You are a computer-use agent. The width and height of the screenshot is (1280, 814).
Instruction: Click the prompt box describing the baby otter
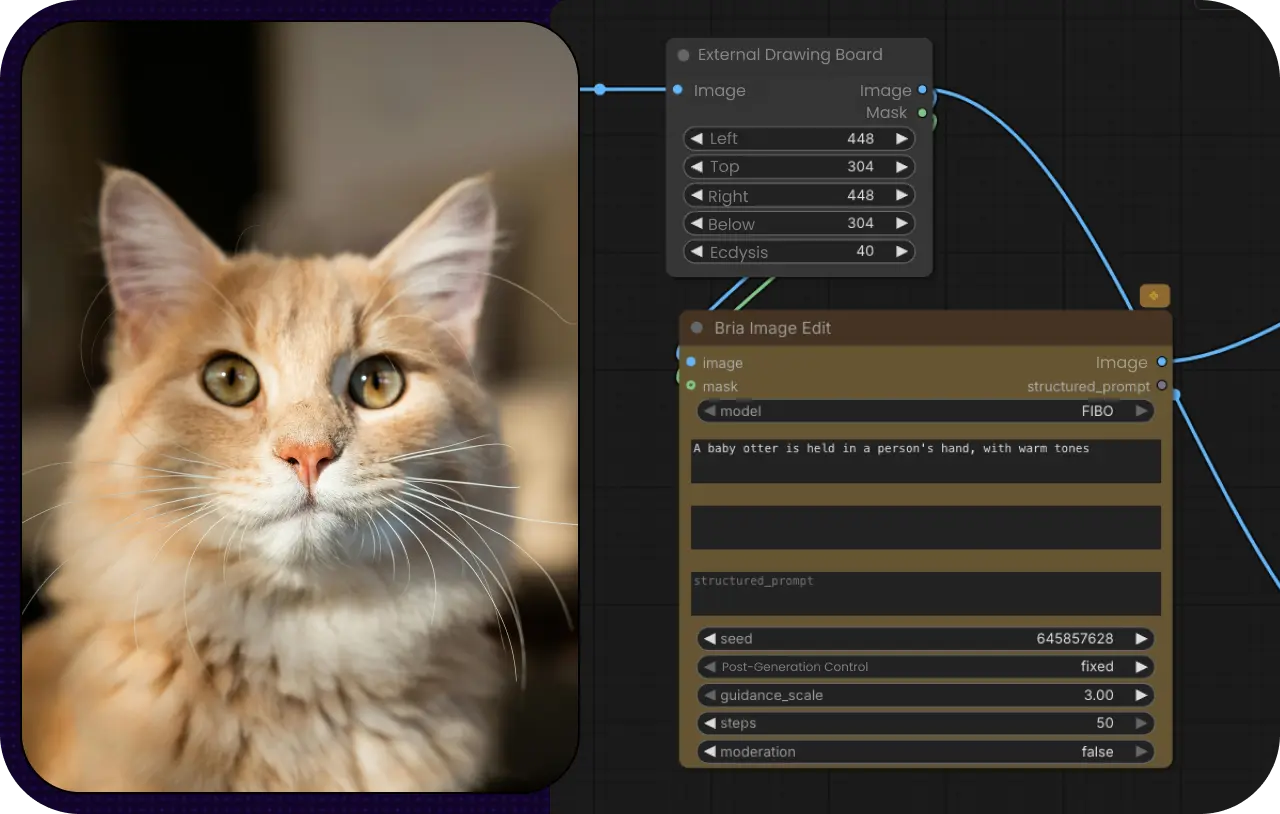click(x=925, y=460)
